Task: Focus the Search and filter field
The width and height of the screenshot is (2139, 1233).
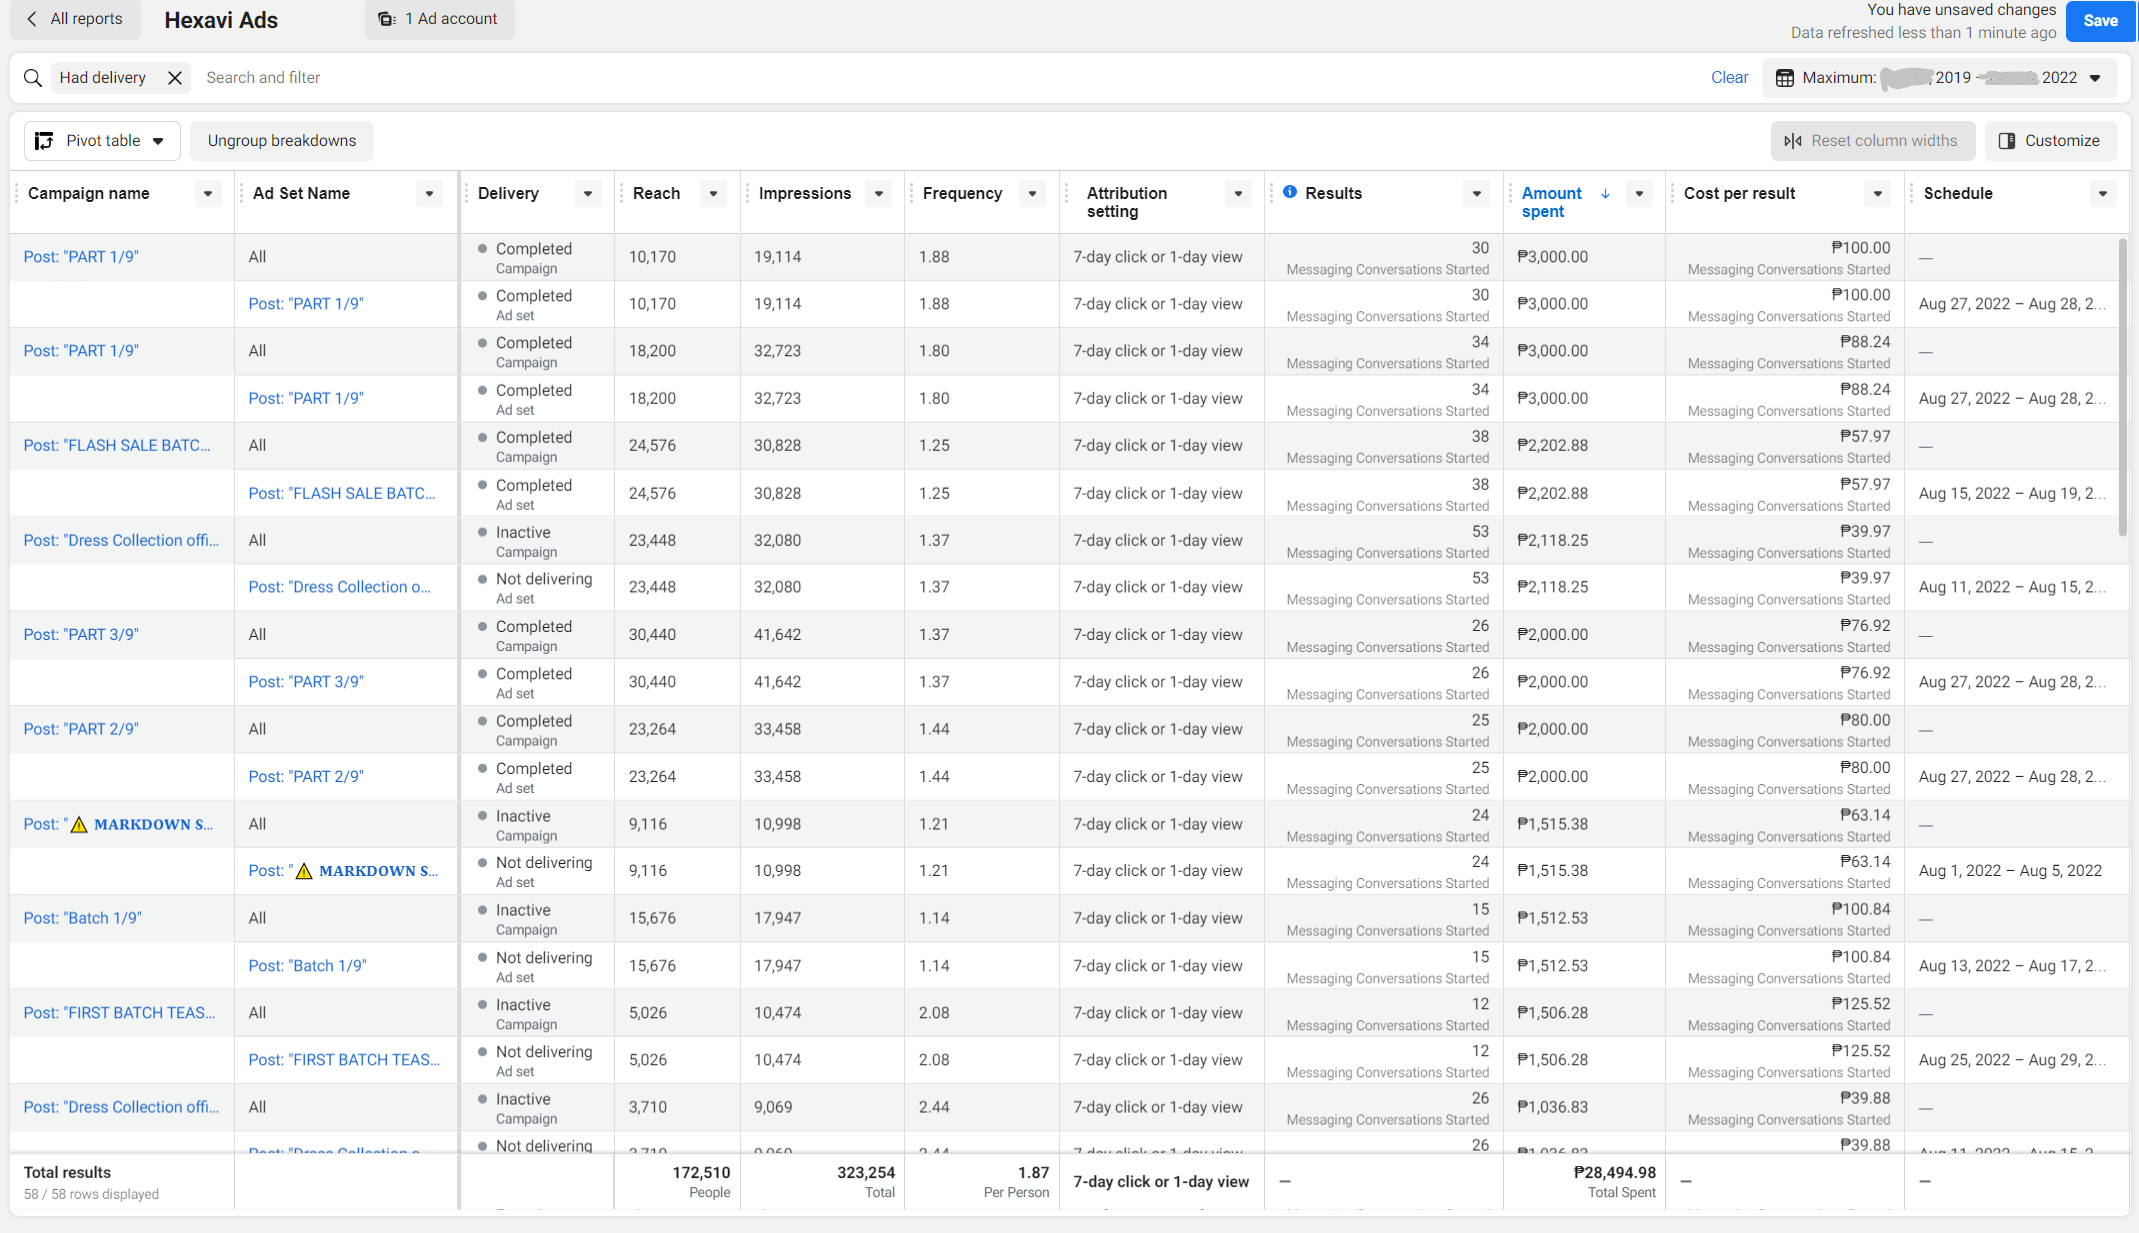Action: click(x=263, y=78)
